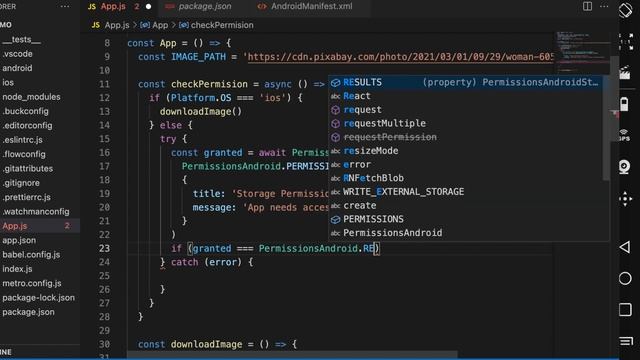Image resolution: width=640 pixels, height=360 pixels.
Task: Expand the ios folder
Action: pyautogui.click(x=8, y=82)
